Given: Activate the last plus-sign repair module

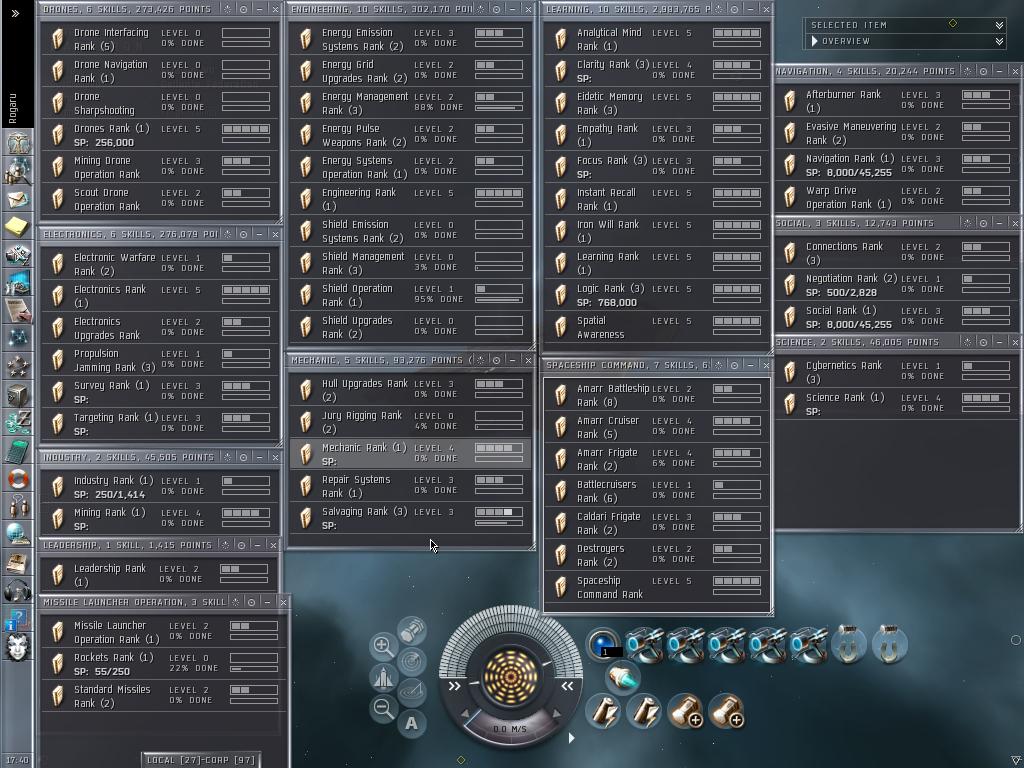Looking at the screenshot, I should (726, 711).
